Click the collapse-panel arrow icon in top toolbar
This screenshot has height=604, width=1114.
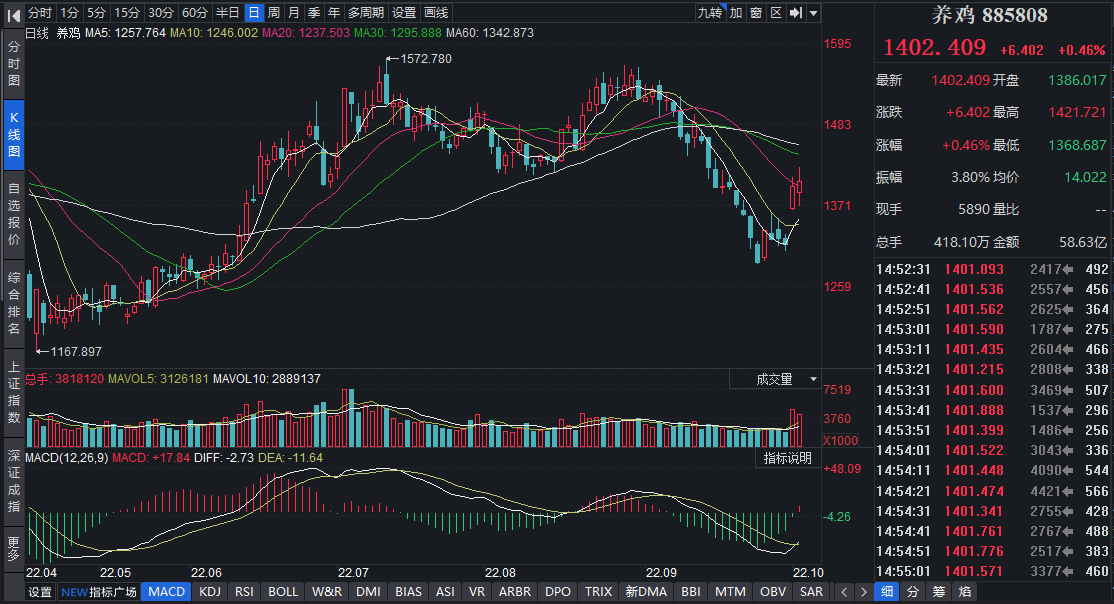[x=796, y=13]
